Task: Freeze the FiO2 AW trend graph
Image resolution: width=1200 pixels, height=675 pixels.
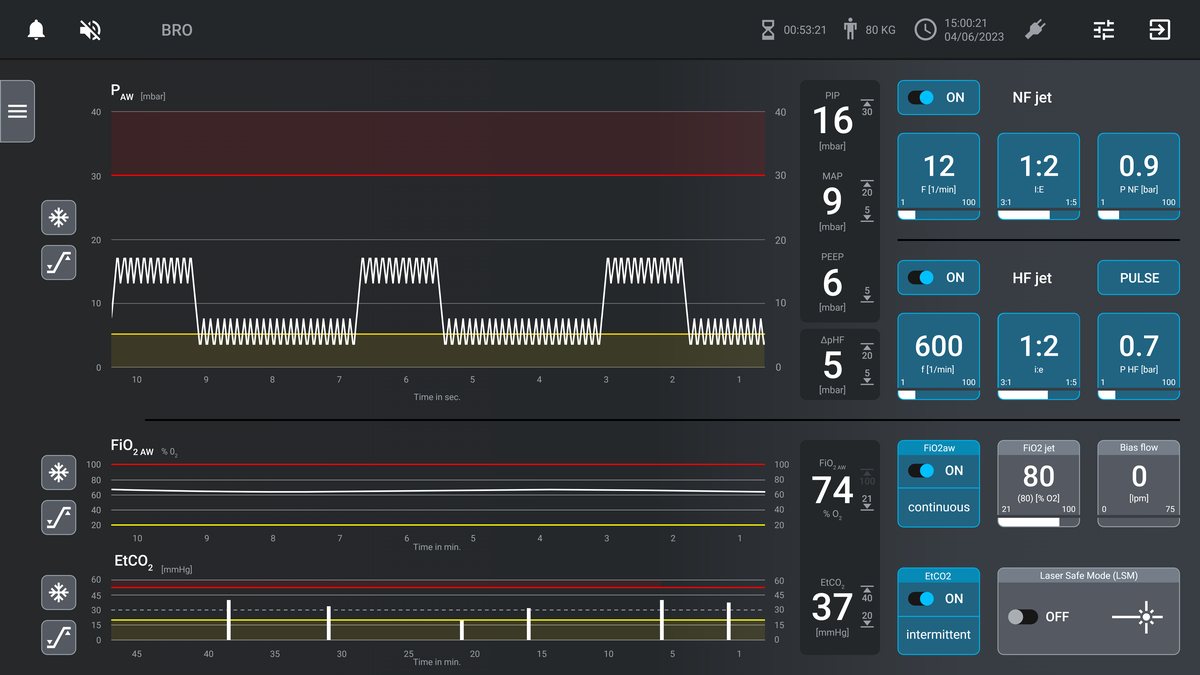Action: click(x=59, y=472)
